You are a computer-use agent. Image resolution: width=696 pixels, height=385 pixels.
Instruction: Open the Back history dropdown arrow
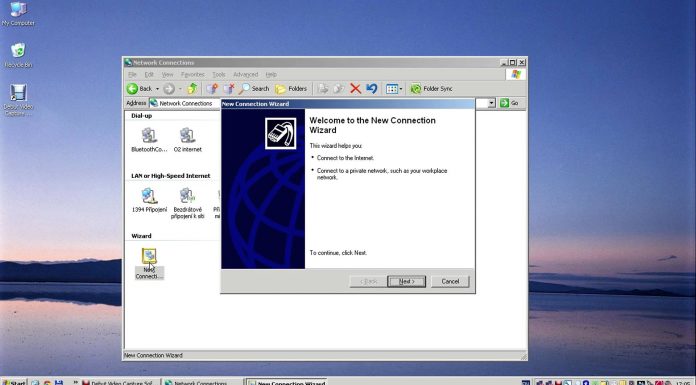pos(157,89)
